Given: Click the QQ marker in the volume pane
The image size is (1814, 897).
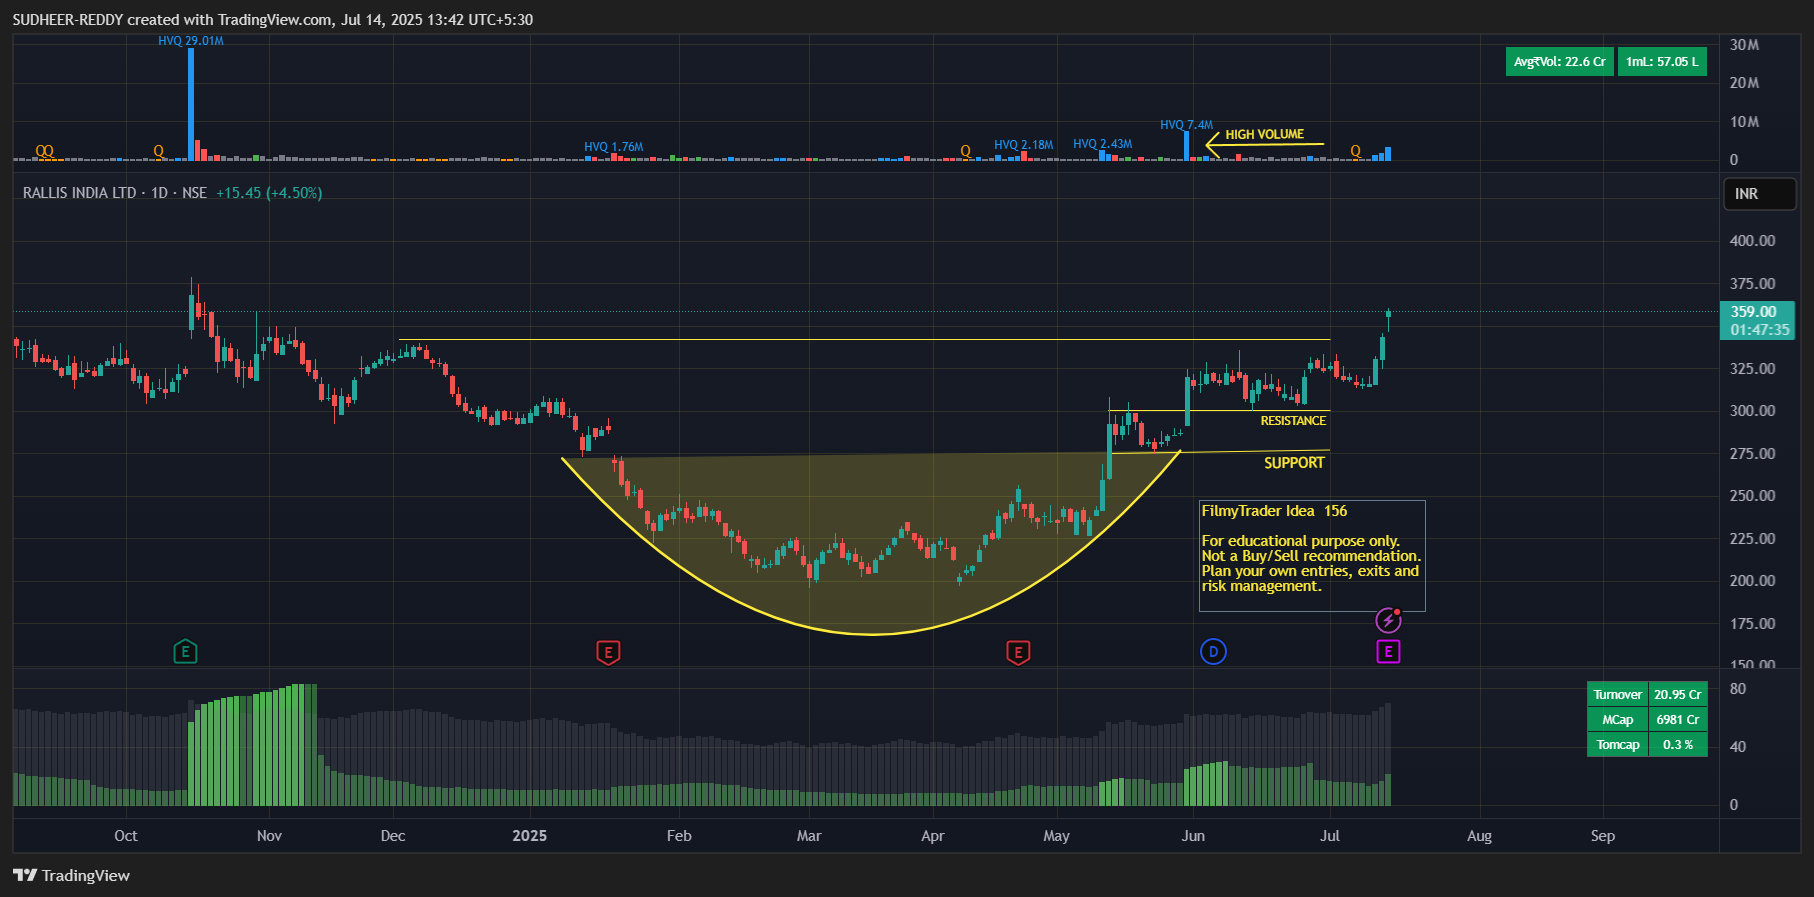Looking at the screenshot, I should coord(44,151).
